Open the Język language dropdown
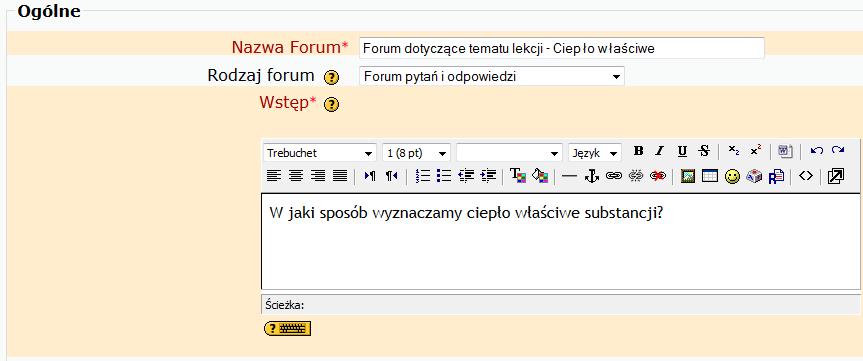This screenshot has height=361, width=863. coord(594,152)
